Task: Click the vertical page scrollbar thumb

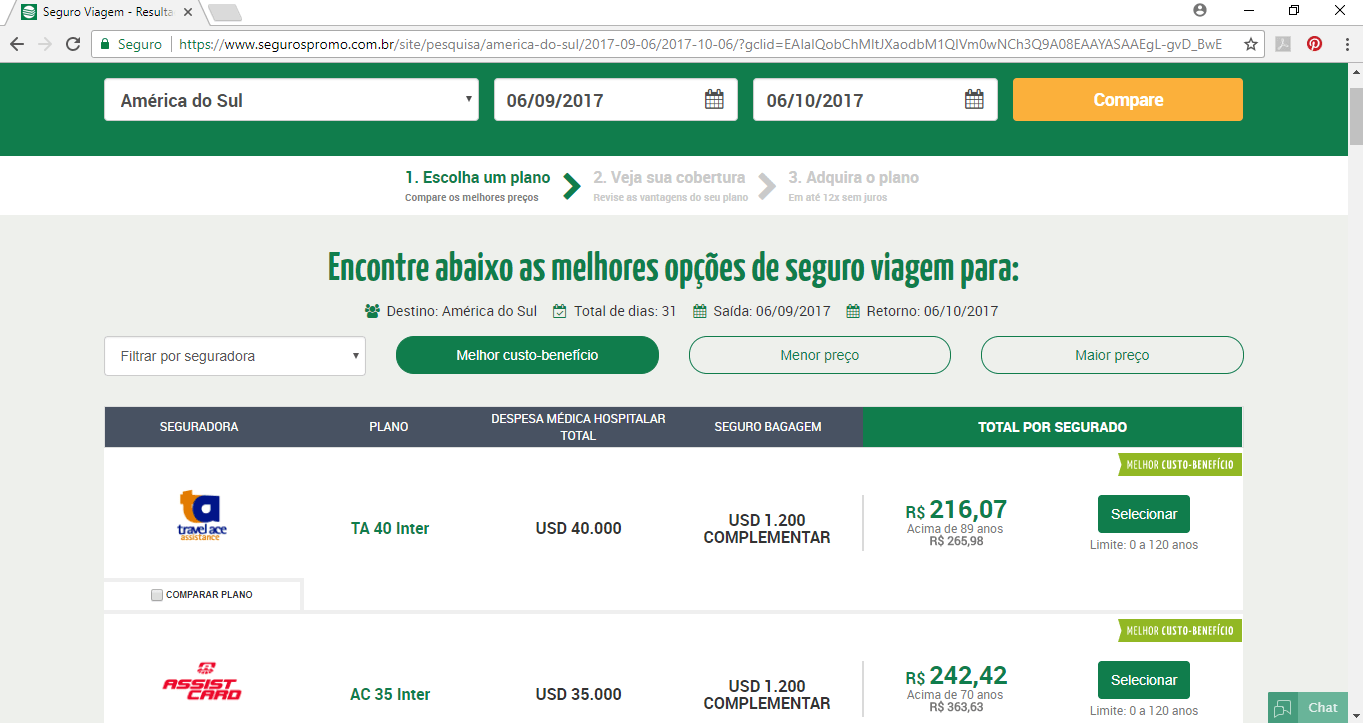Action: (1355, 115)
